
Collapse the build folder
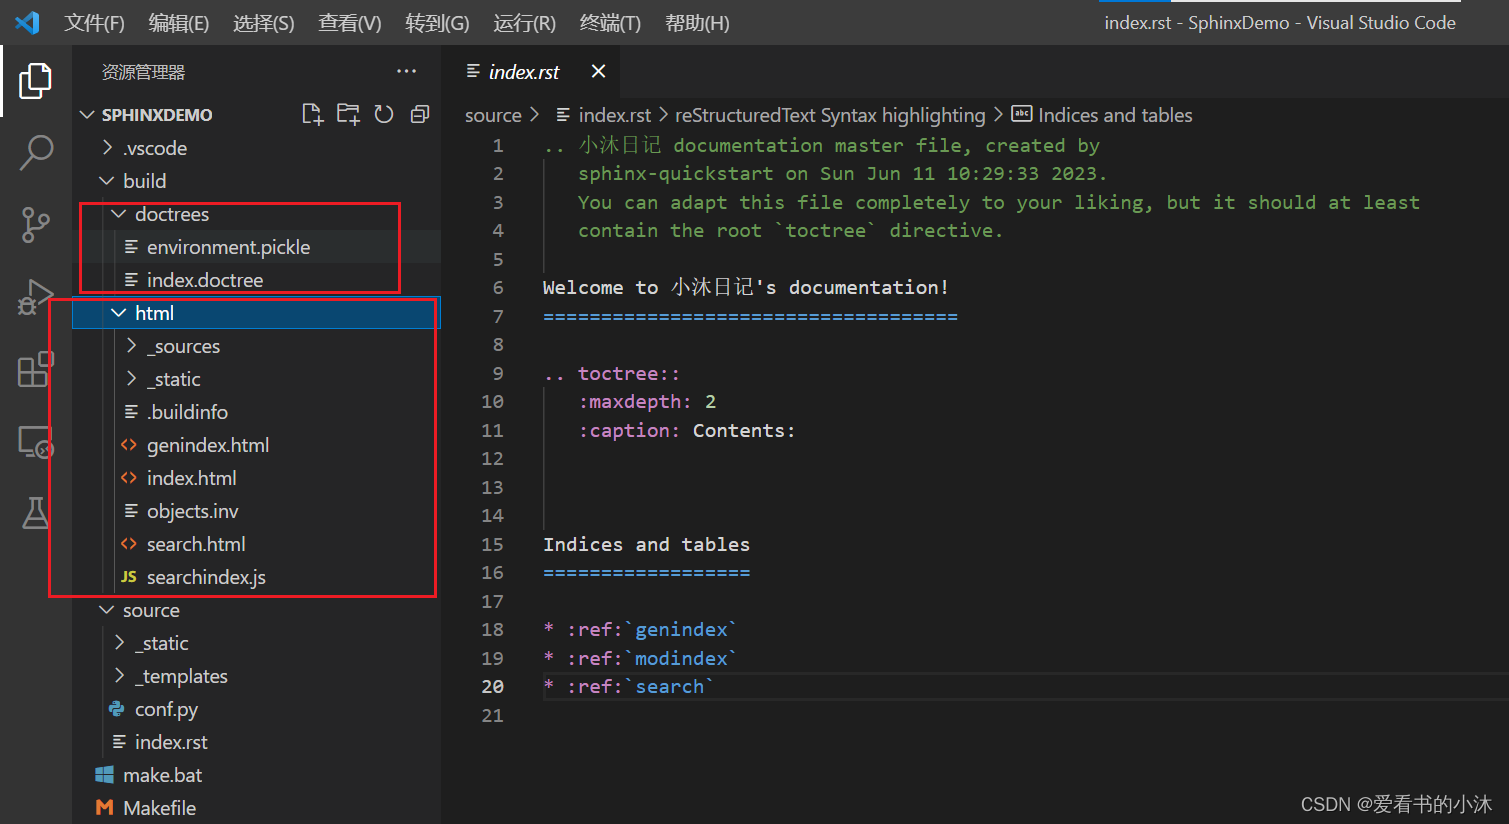pyautogui.click(x=107, y=181)
